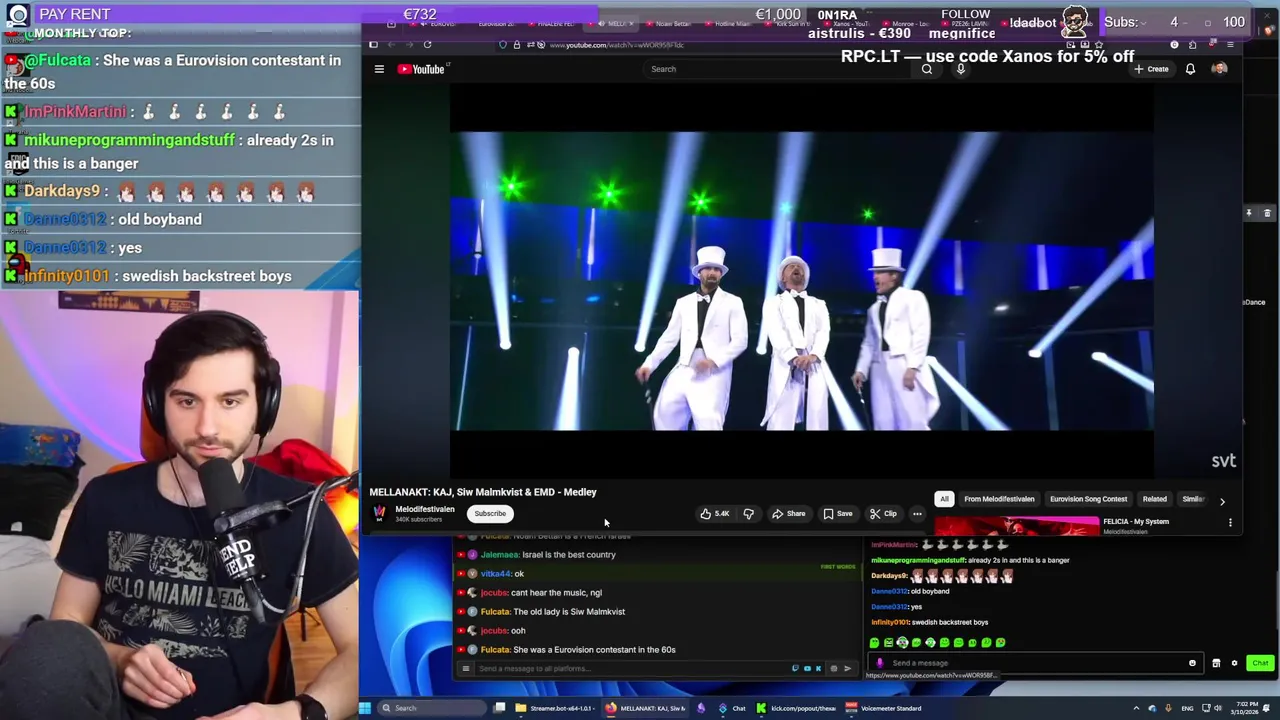
Task: Open the YouTube hamburger guide menu
Action: click(x=379, y=69)
